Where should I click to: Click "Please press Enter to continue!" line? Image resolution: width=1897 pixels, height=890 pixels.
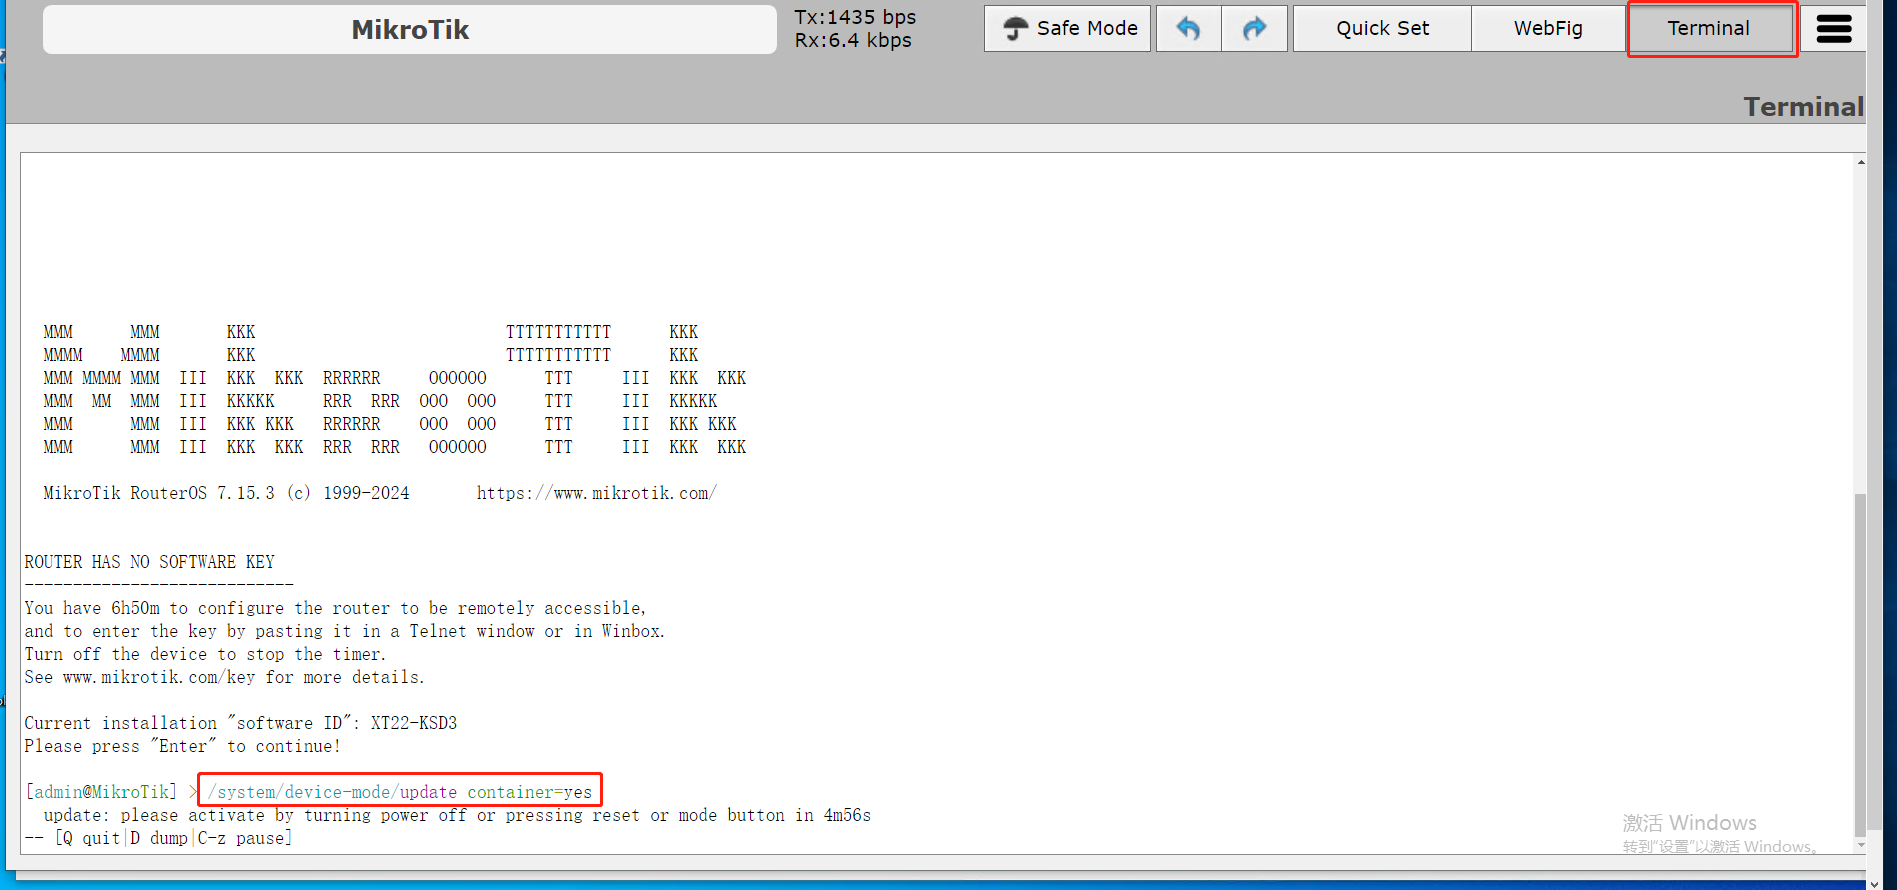pos(182,746)
